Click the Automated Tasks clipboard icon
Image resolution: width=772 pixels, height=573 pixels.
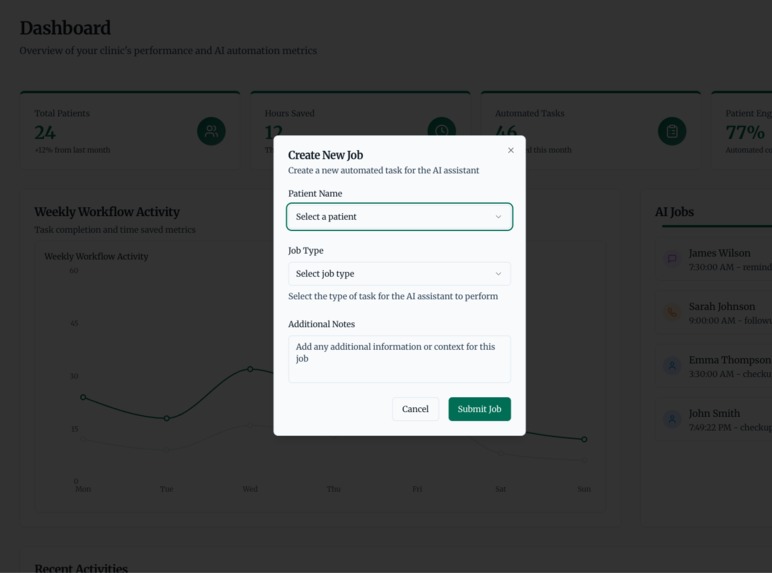pyautogui.click(x=672, y=131)
